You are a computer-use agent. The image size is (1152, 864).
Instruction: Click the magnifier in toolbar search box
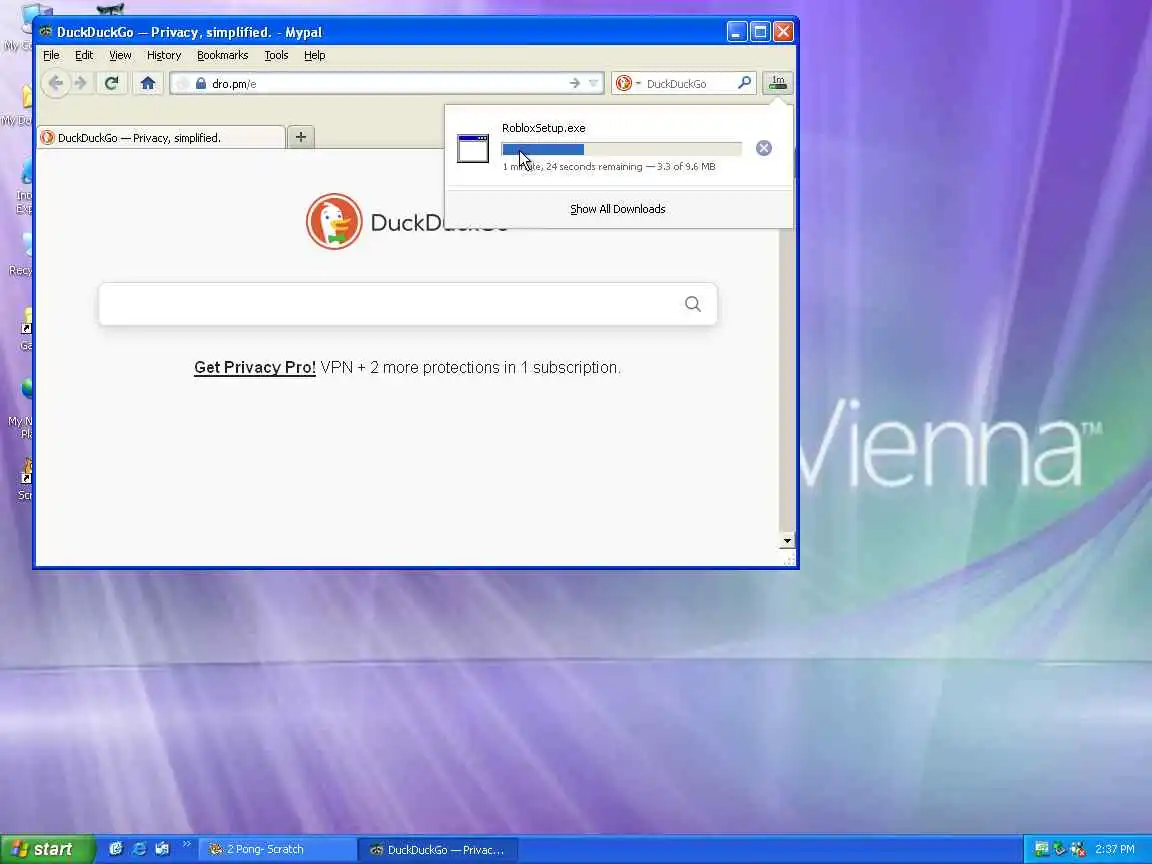tap(744, 82)
